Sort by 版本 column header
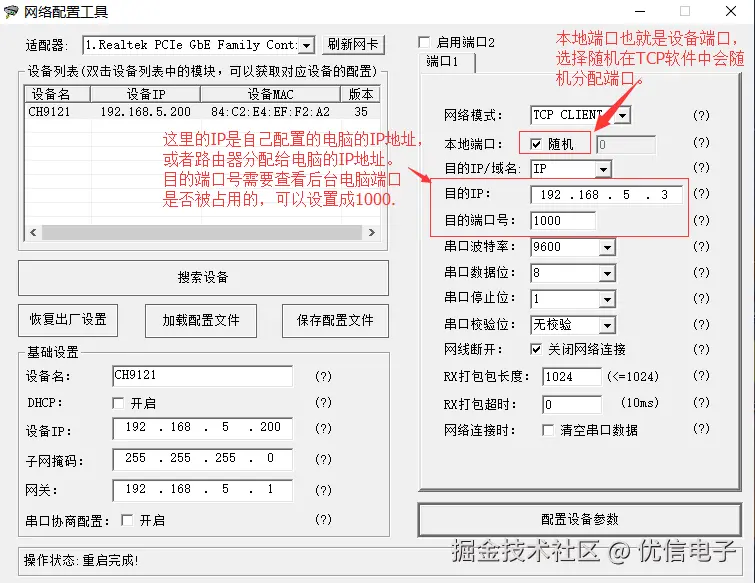This screenshot has height=583, width=755. tap(360, 94)
